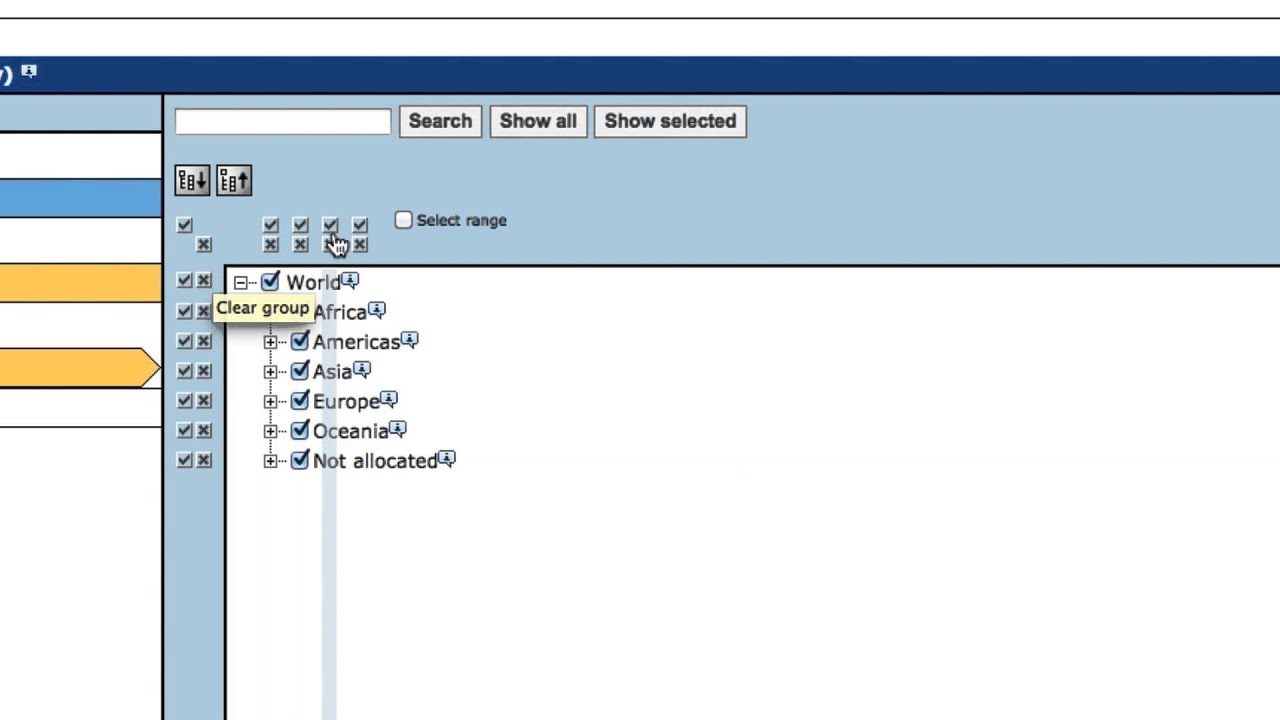Click the Not allocated label text

point(375,461)
